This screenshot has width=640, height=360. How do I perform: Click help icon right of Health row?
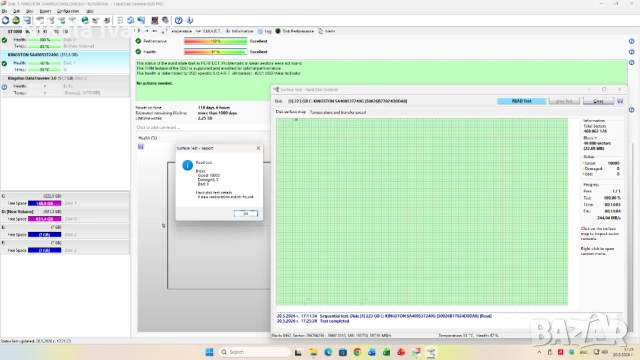631,52
